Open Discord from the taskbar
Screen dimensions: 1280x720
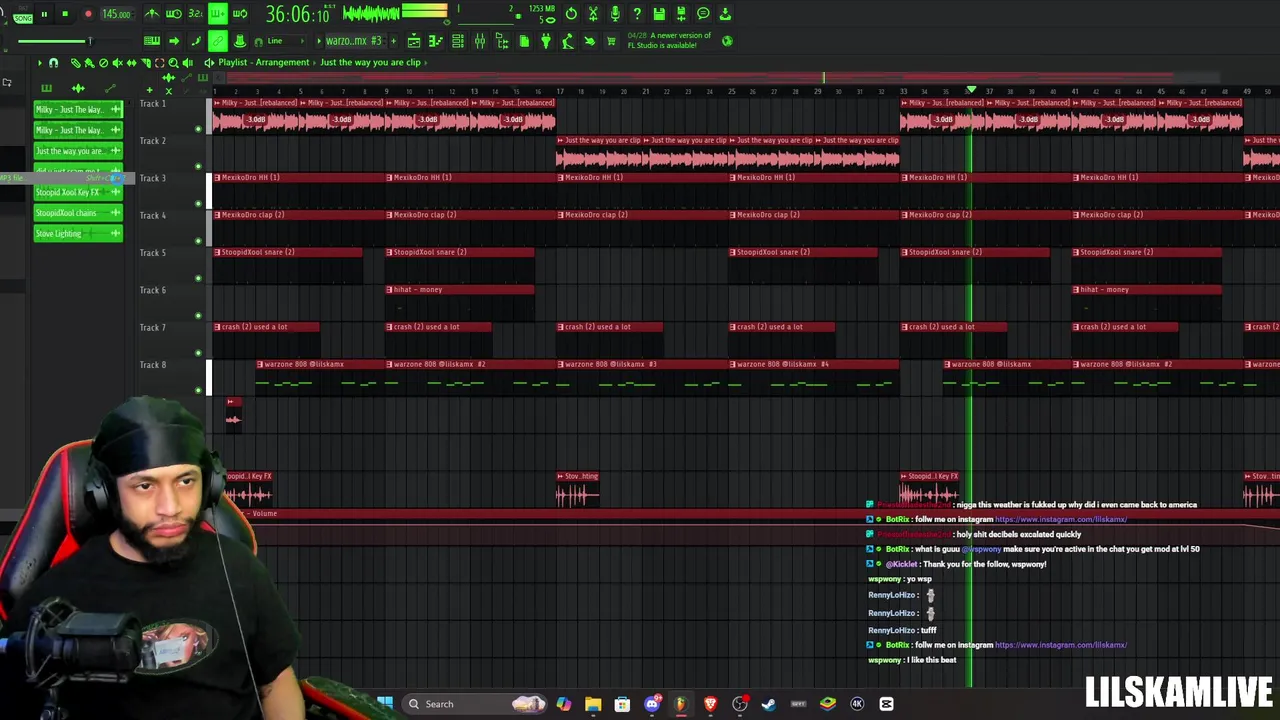point(652,704)
